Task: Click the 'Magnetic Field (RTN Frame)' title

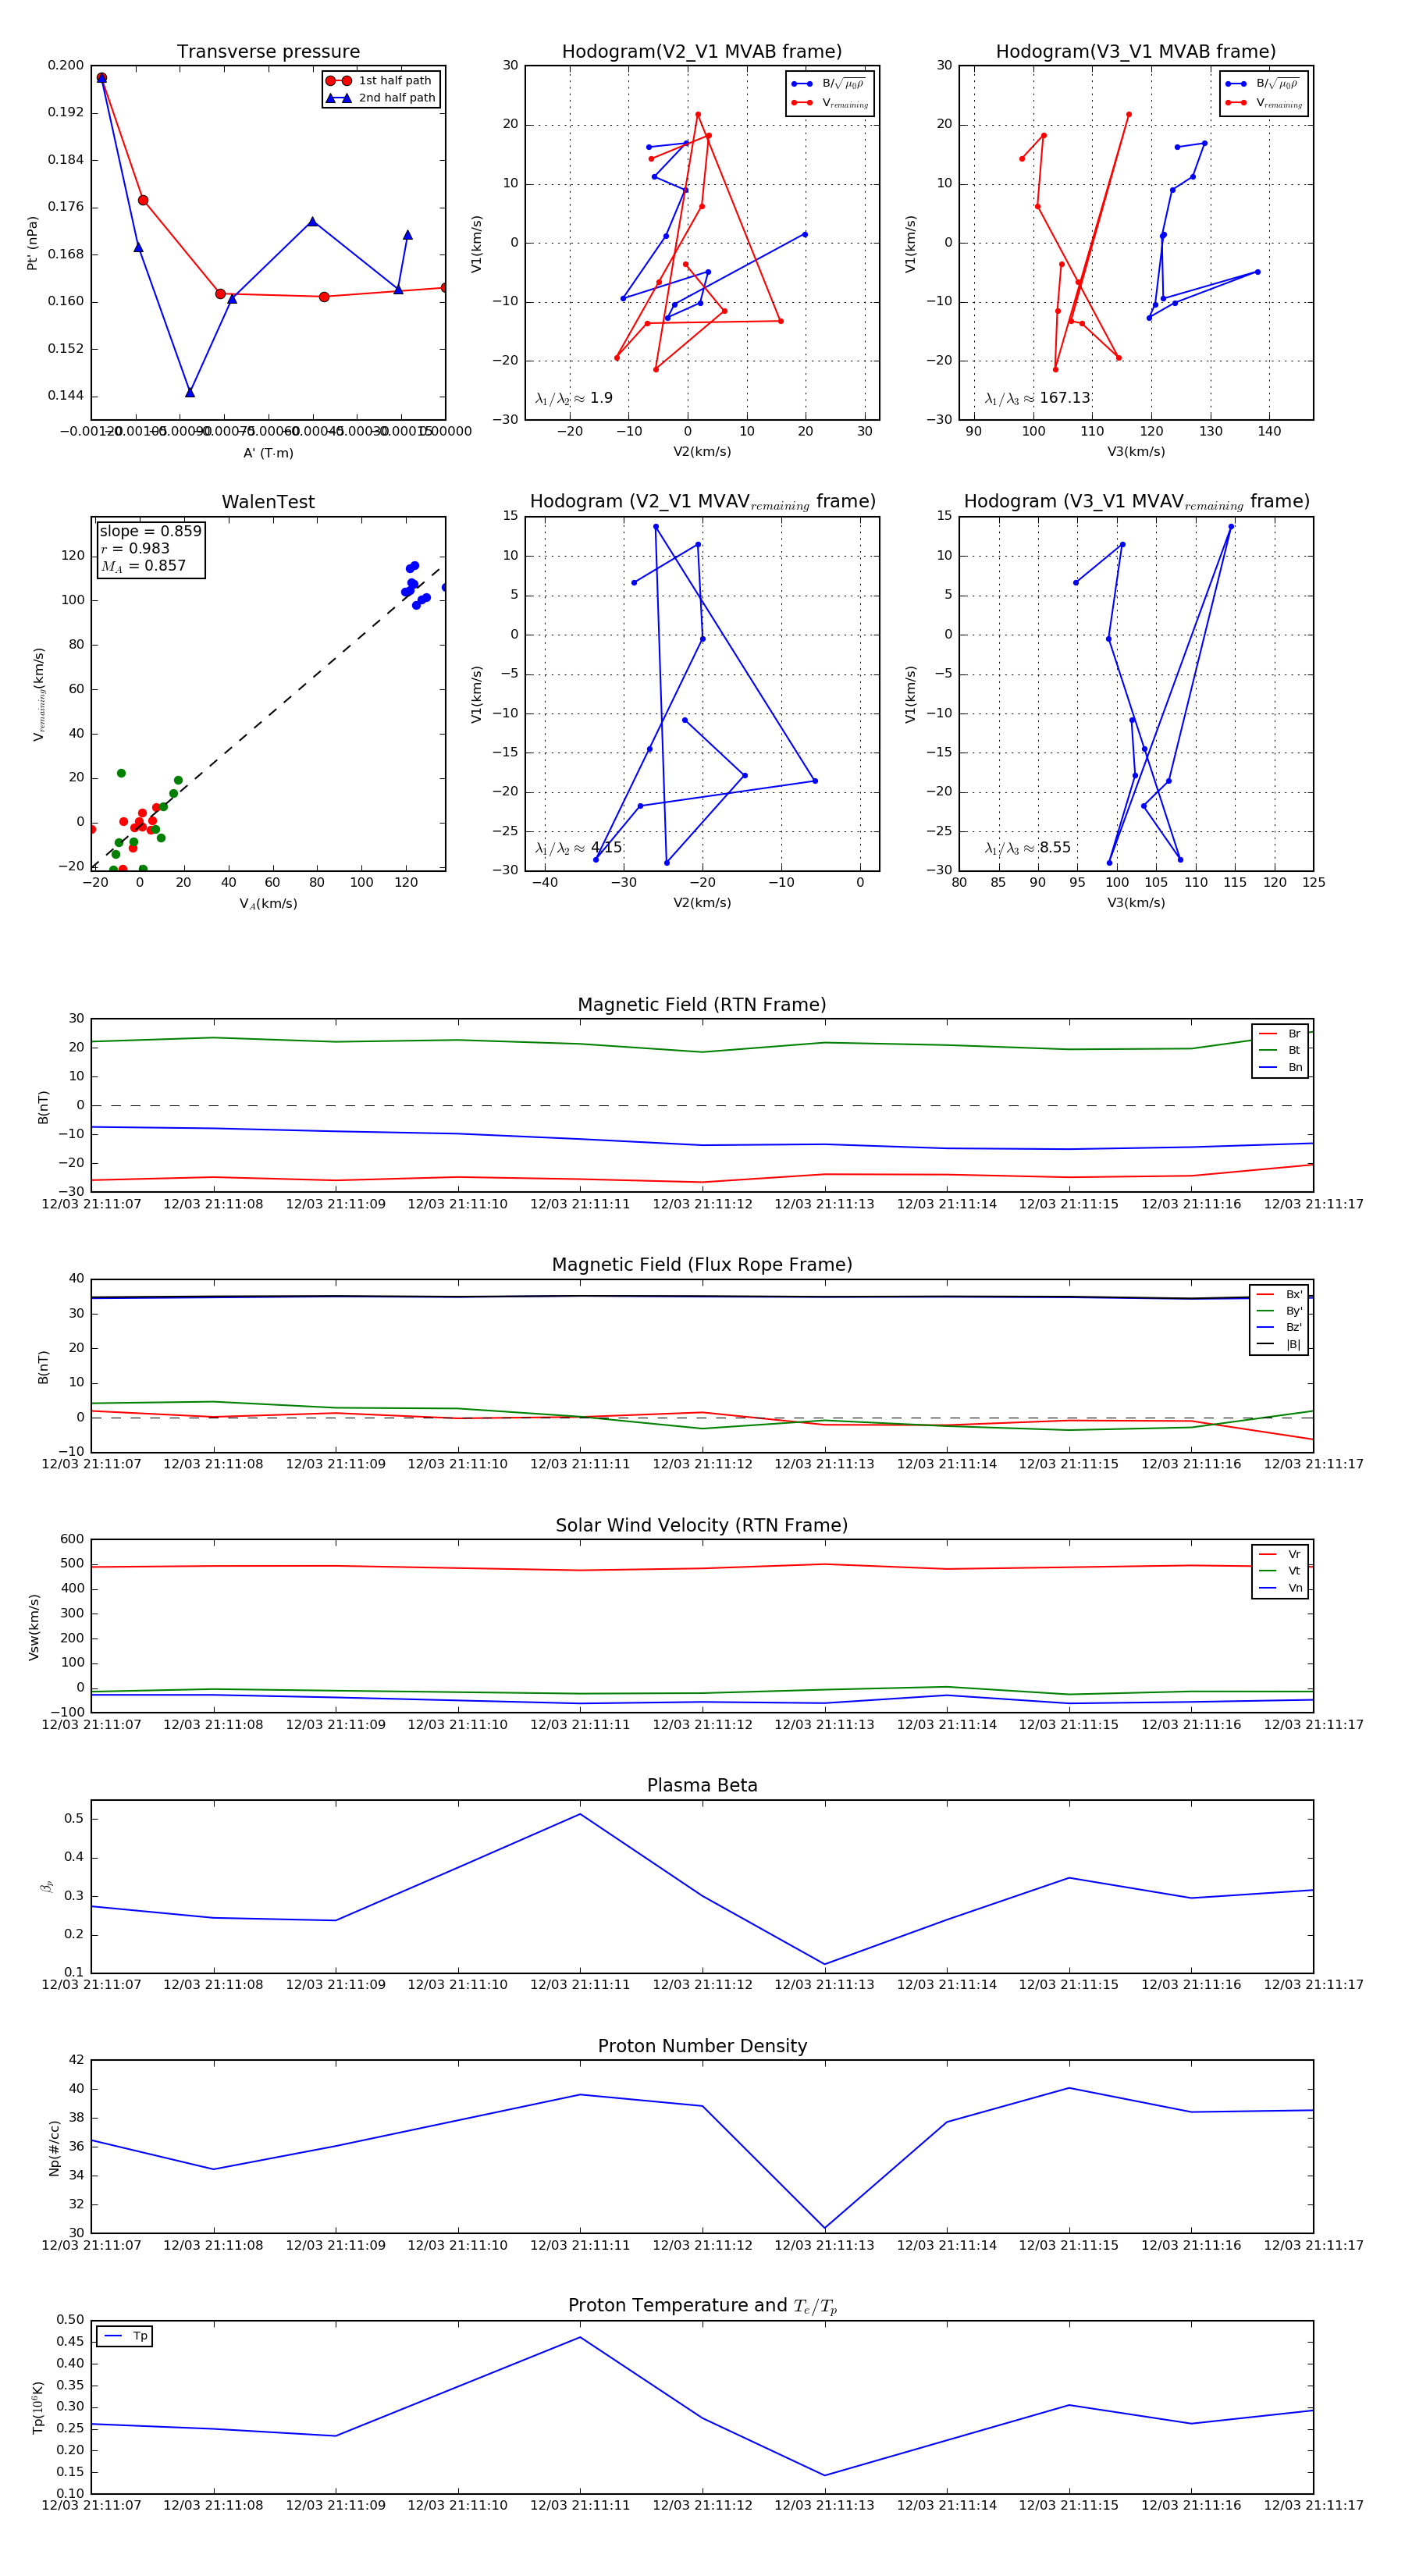Action: (702, 1005)
